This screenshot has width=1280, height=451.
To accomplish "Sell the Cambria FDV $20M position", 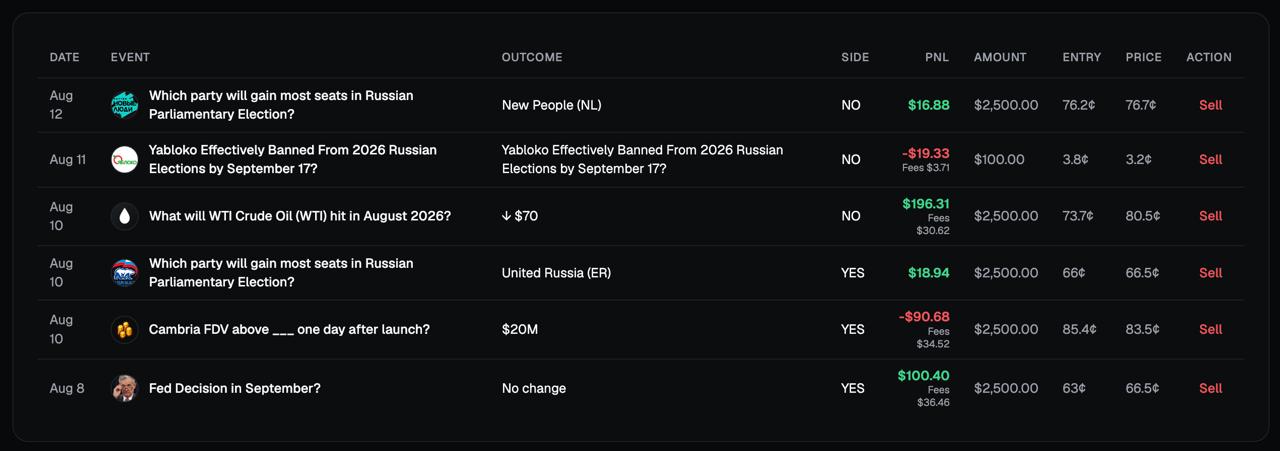I will coord(1210,329).
